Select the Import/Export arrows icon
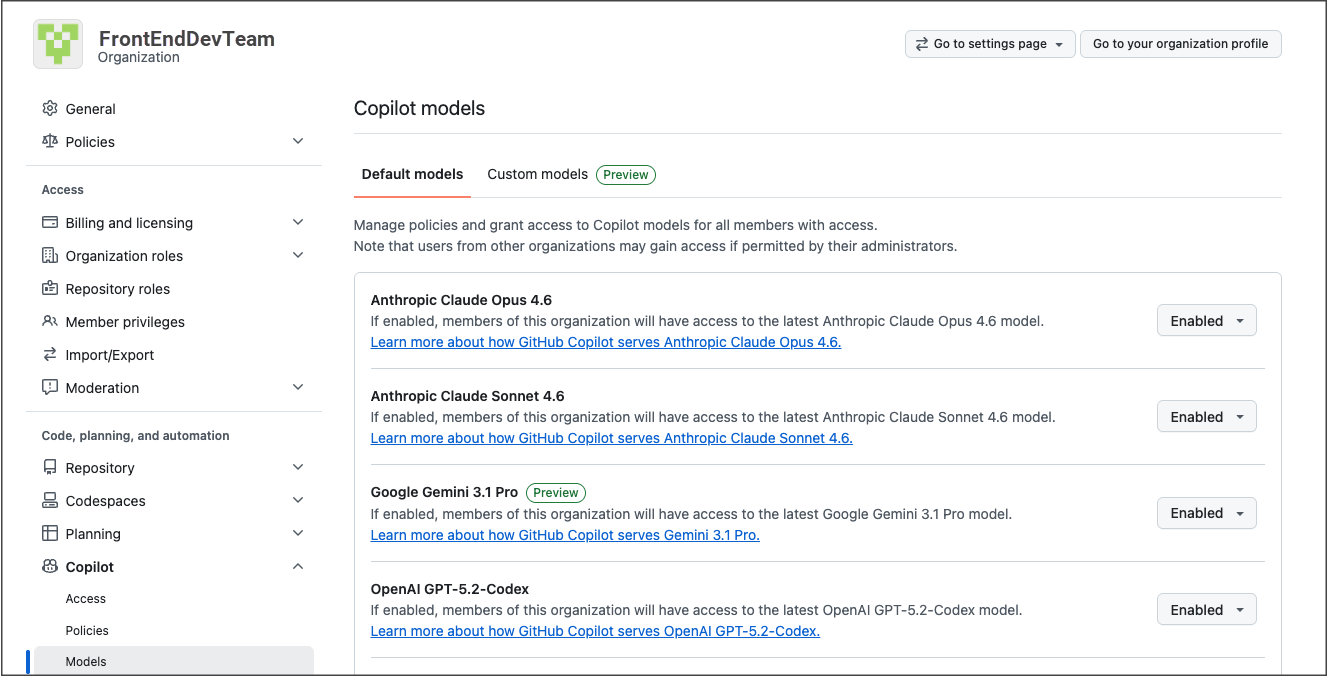1327x676 pixels. pyautogui.click(x=50, y=354)
